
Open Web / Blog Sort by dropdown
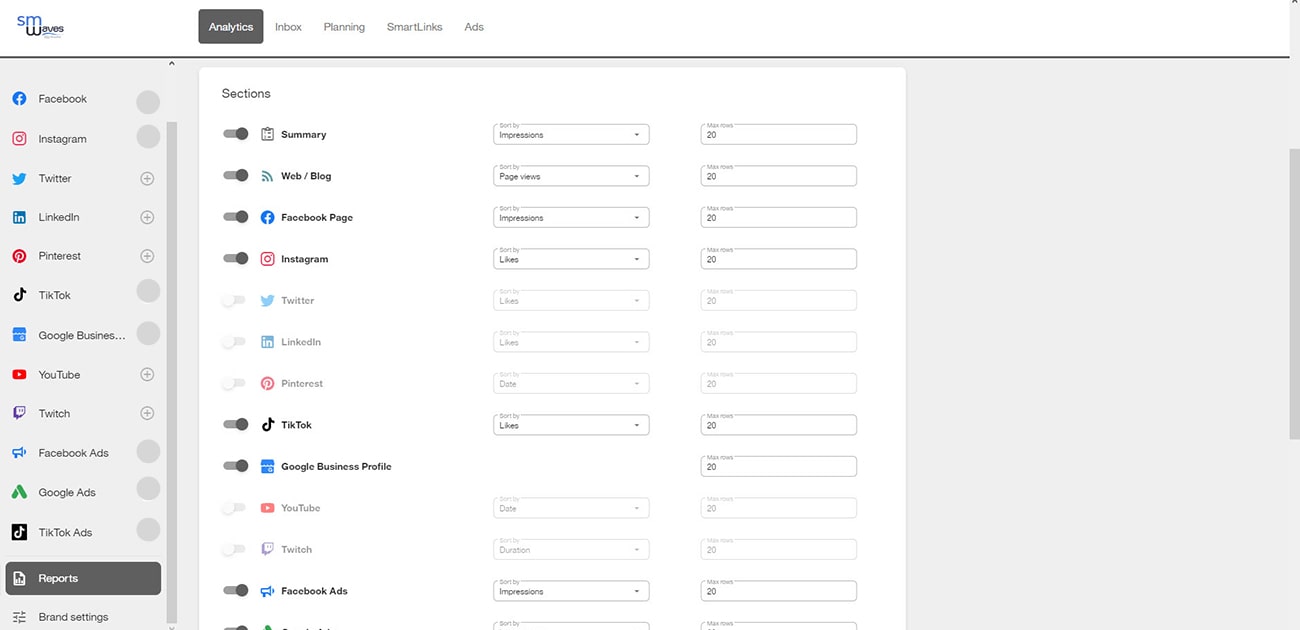click(x=571, y=176)
